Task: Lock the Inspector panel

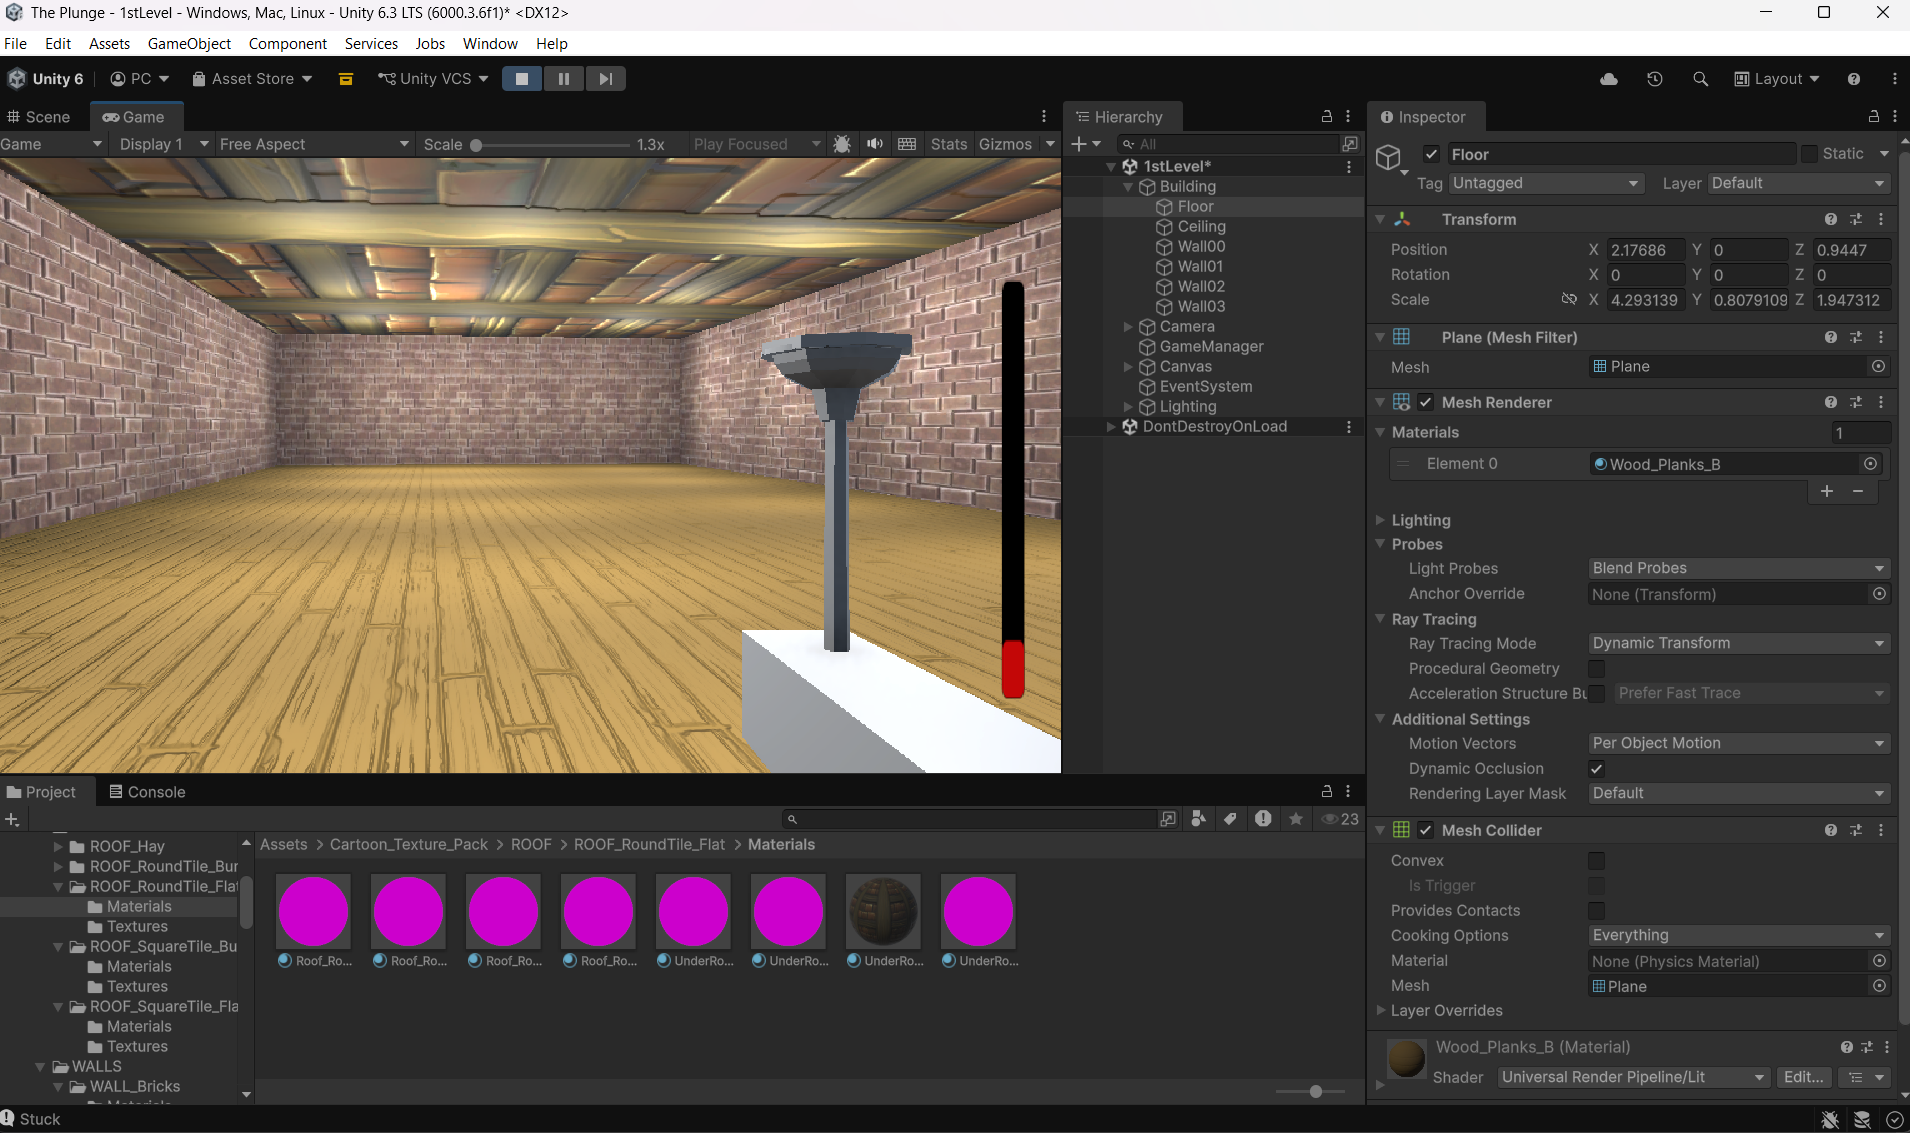Action: [x=1874, y=117]
